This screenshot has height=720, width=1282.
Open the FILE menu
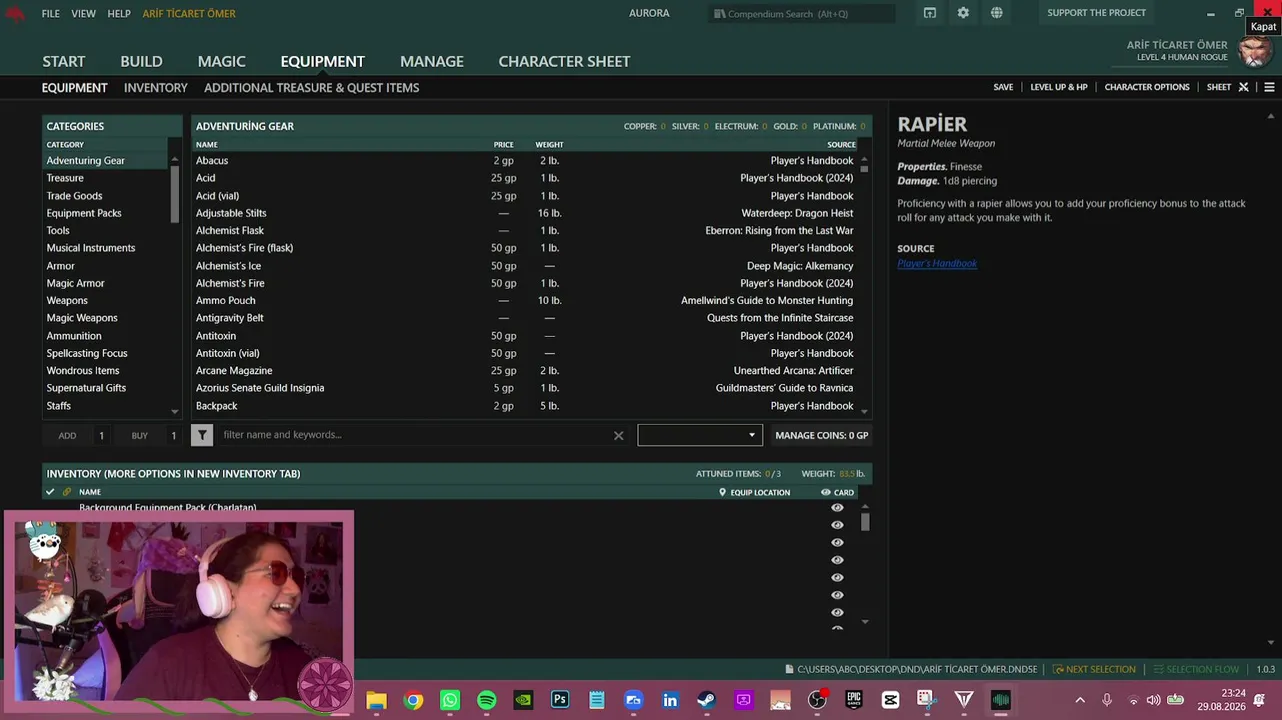51,14
